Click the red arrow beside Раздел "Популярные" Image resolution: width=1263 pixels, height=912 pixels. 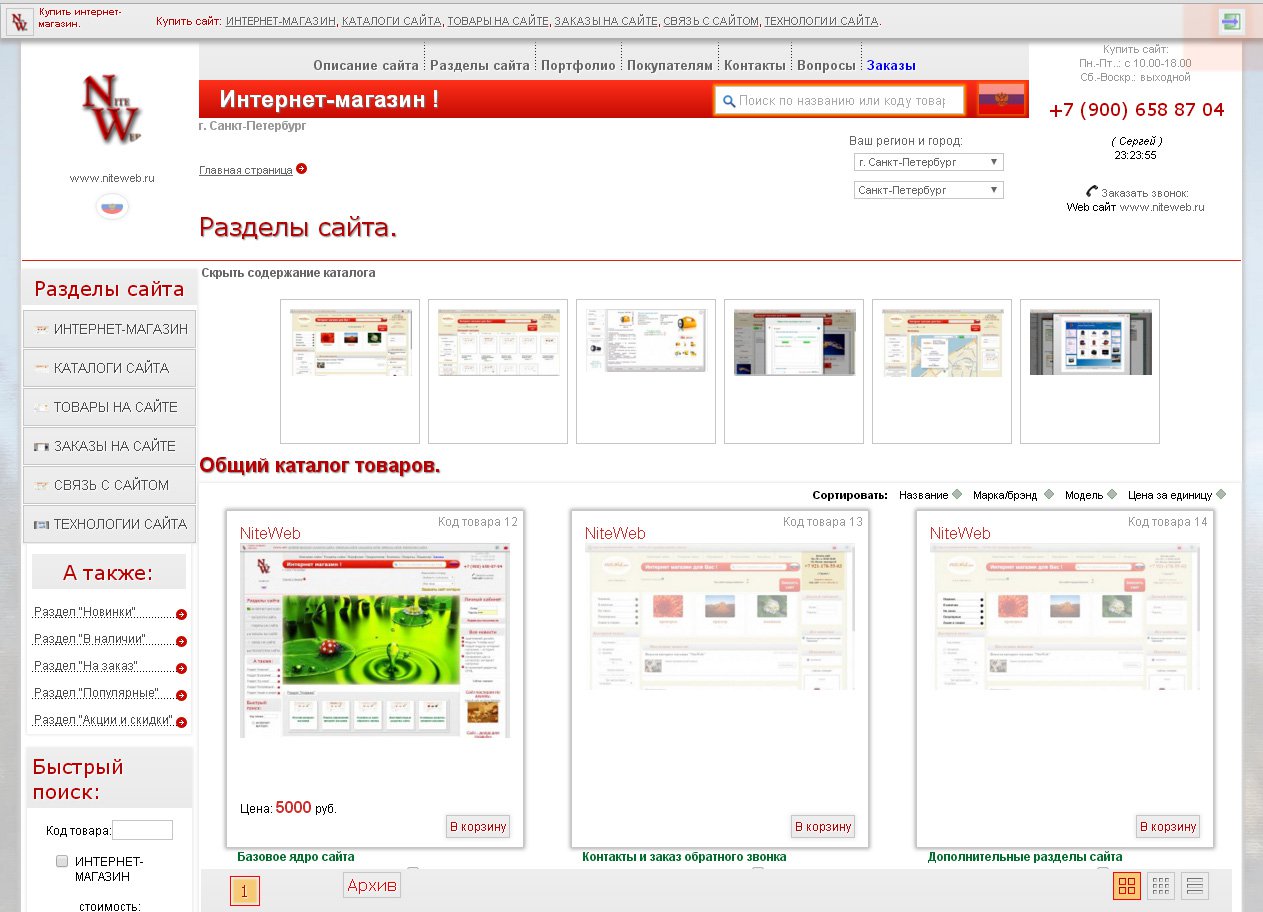181,695
